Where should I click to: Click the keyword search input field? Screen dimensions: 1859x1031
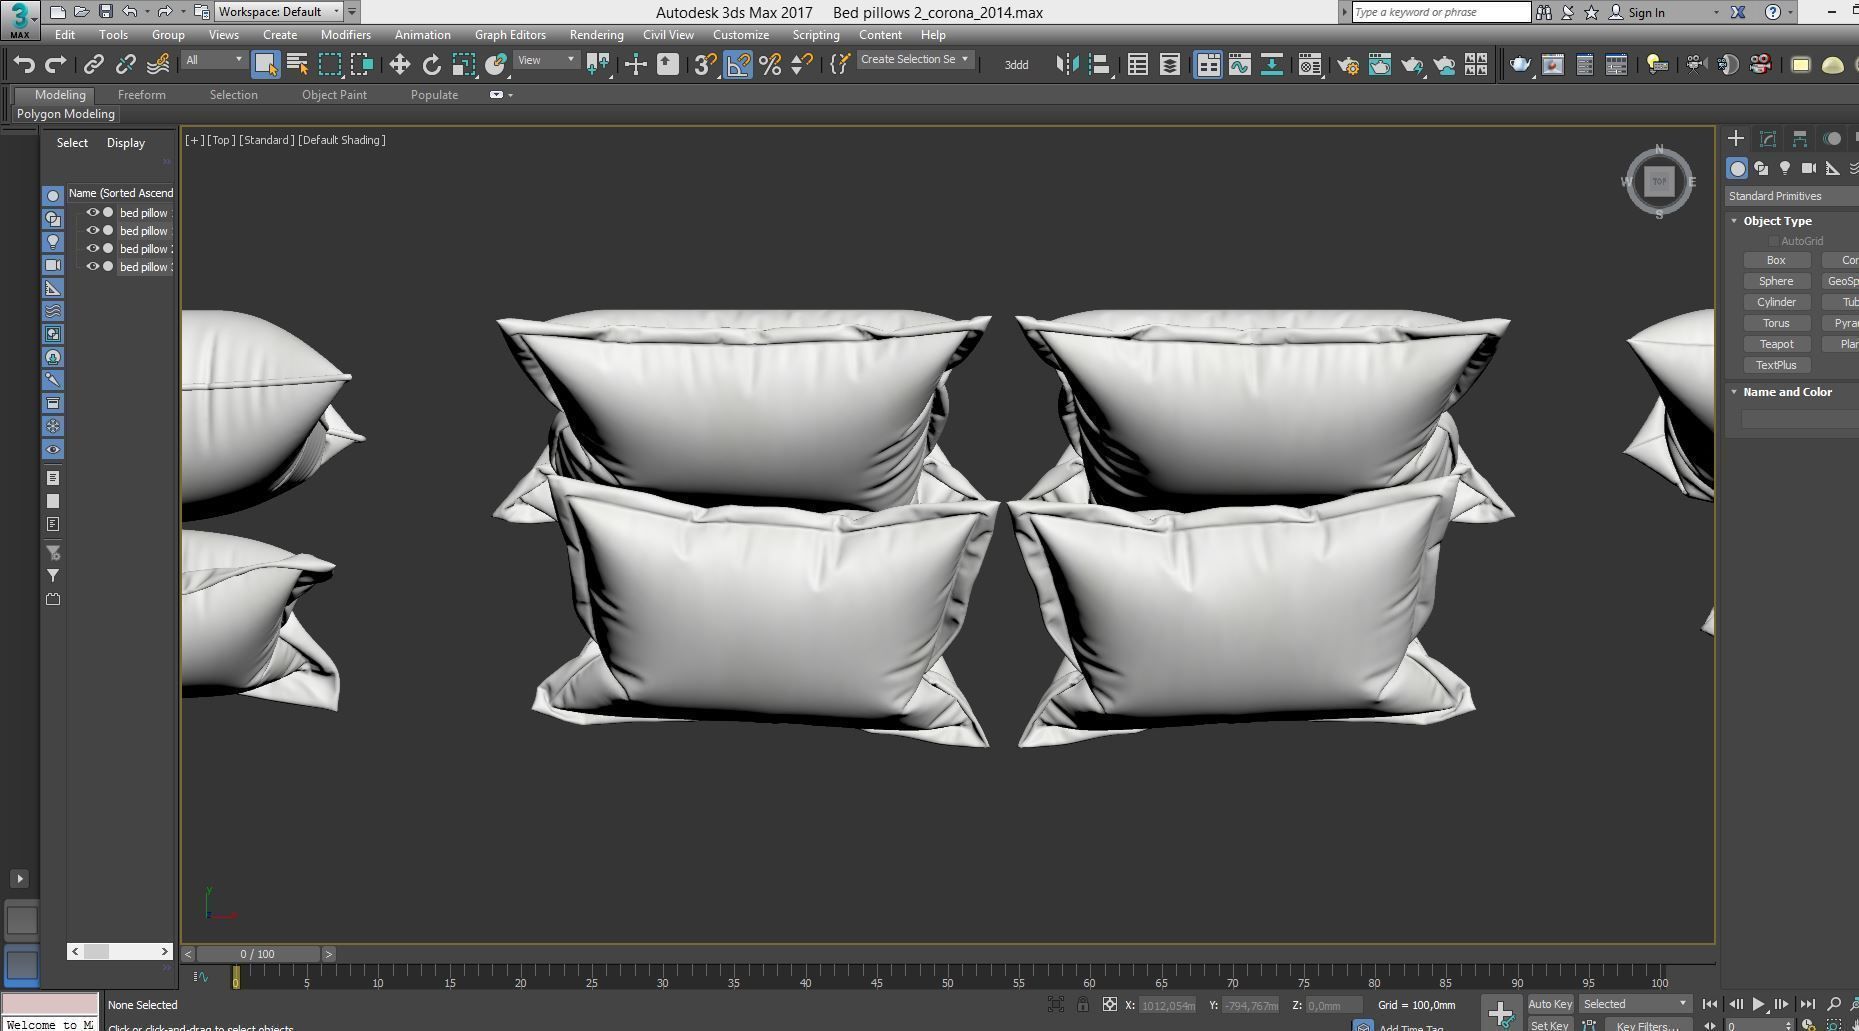[1440, 12]
